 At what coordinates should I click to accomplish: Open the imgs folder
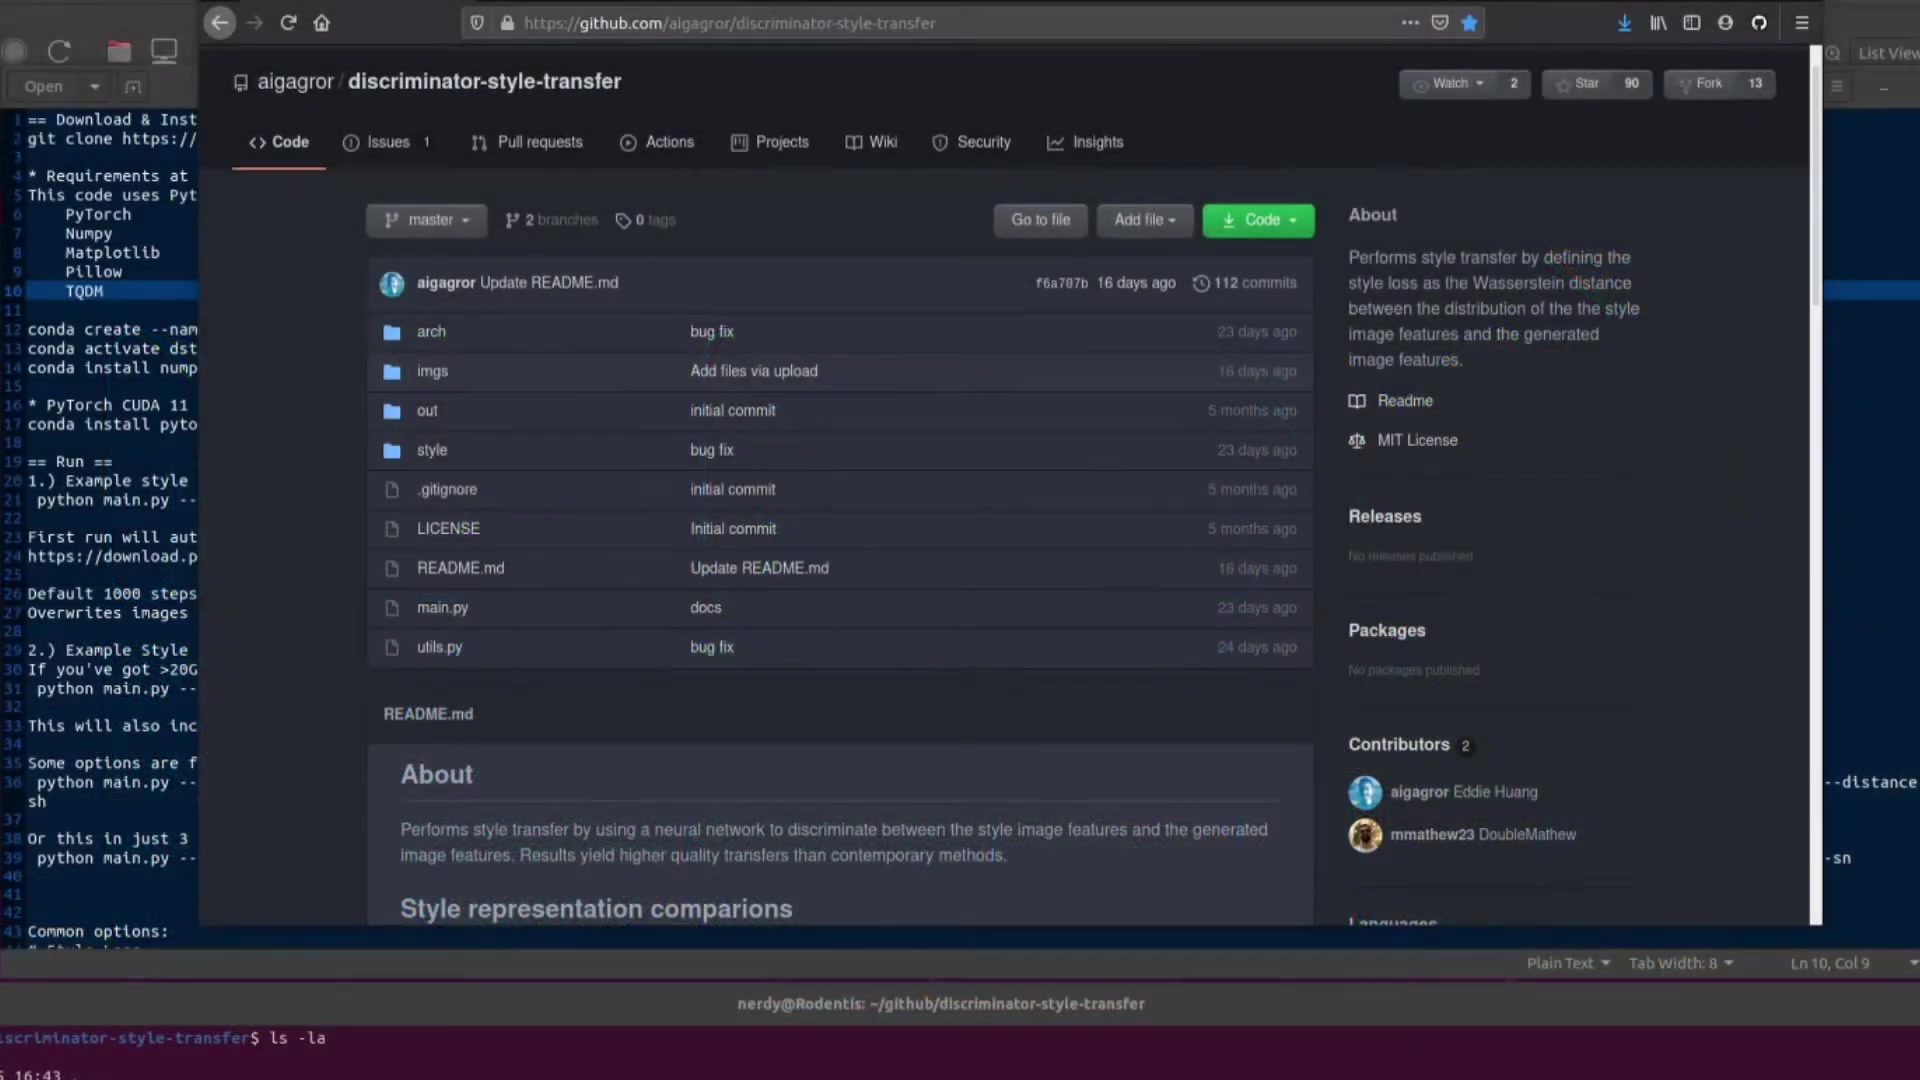[432, 371]
